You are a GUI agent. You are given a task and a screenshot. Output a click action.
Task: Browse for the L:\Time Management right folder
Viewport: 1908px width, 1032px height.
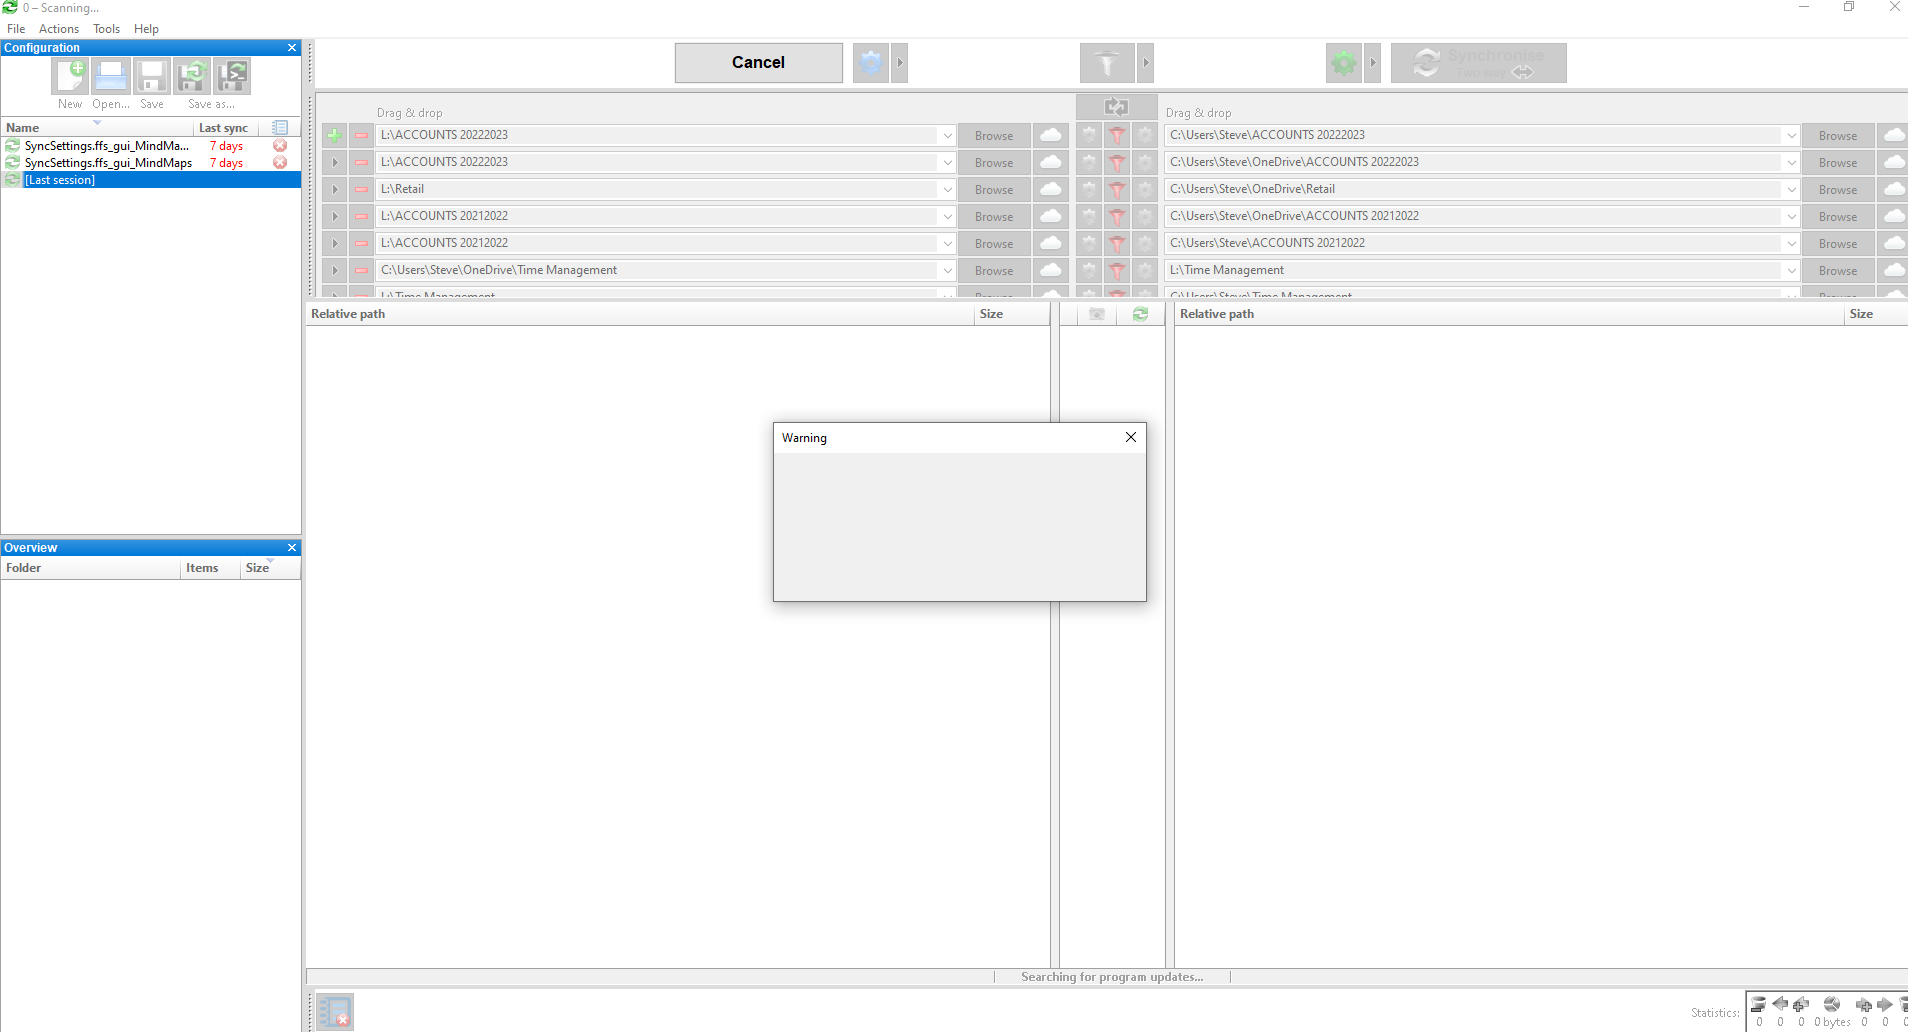[x=1838, y=270]
